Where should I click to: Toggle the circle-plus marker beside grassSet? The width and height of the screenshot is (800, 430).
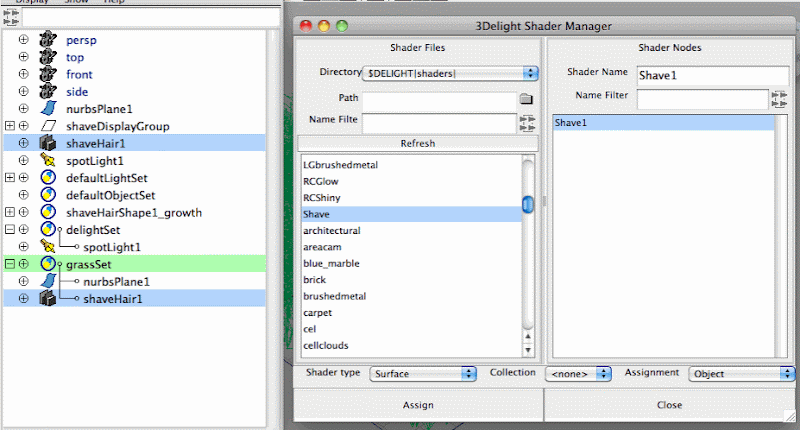pos(23,264)
